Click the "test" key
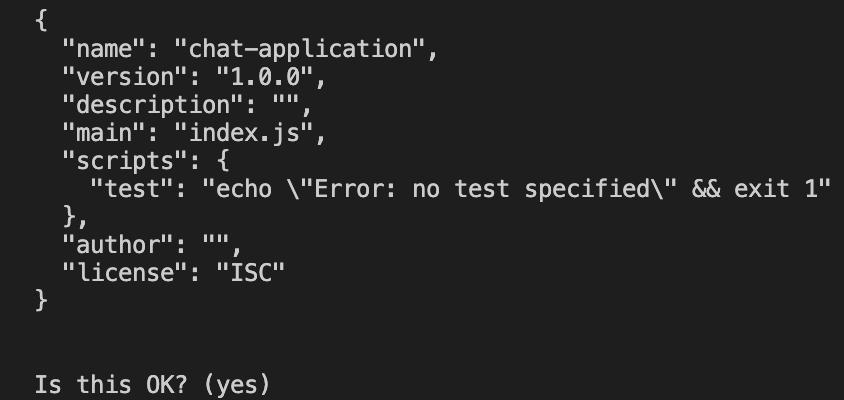Image resolution: width=844 pixels, height=400 pixels. click(x=132, y=190)
